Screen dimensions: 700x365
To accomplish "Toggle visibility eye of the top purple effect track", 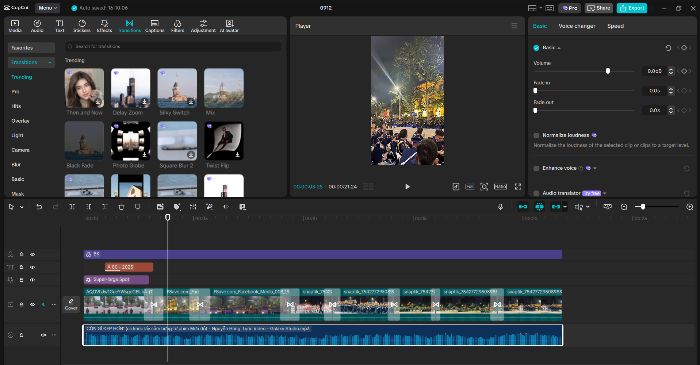I will [32, 254].
